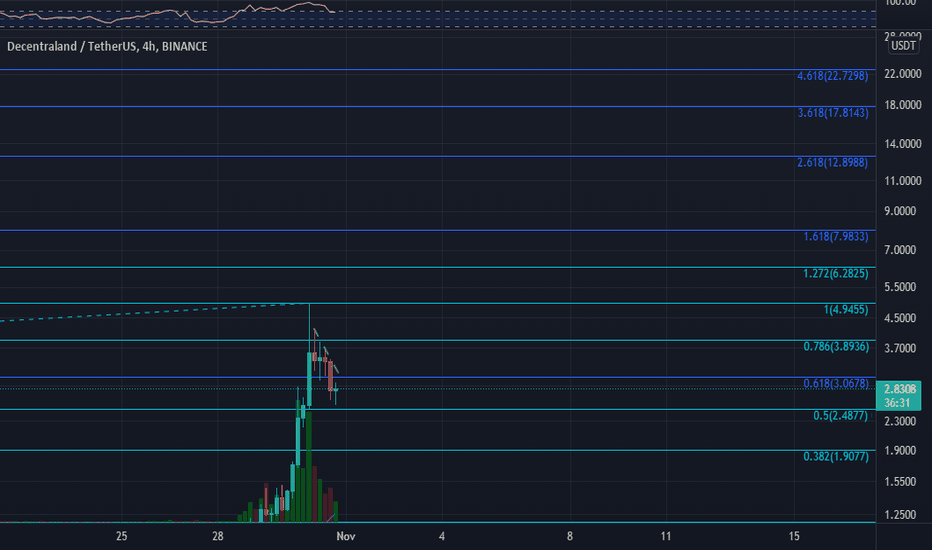Click the 28 date on time axis
Screen dimensions: 932x550
(x=218, y=536)
